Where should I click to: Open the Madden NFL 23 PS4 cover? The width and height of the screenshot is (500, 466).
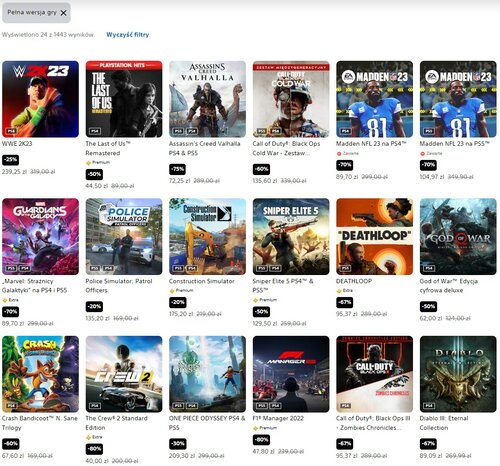[x=375, y=99]
